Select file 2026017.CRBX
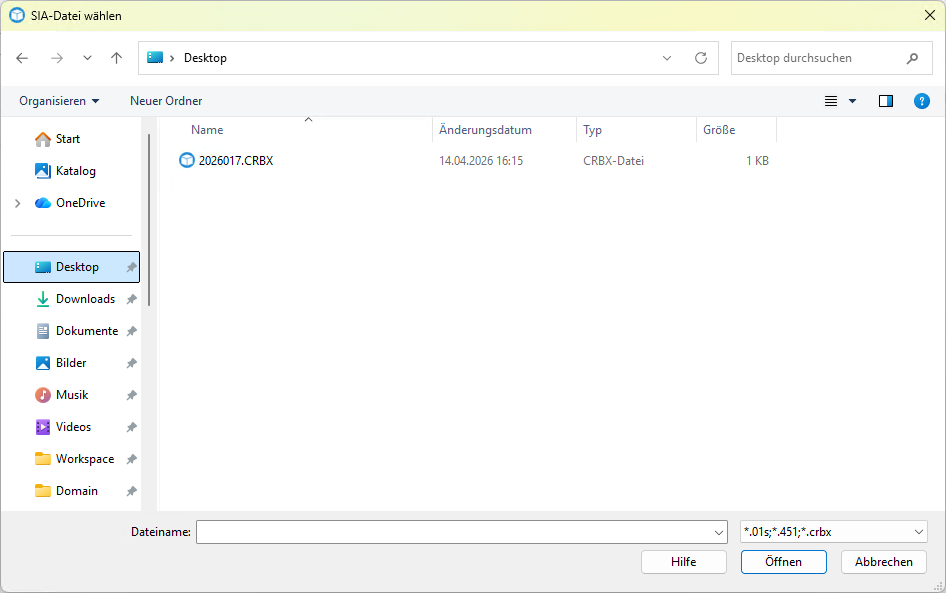The height and width of the screenshot is (593, 946). [x=236, y=160]
